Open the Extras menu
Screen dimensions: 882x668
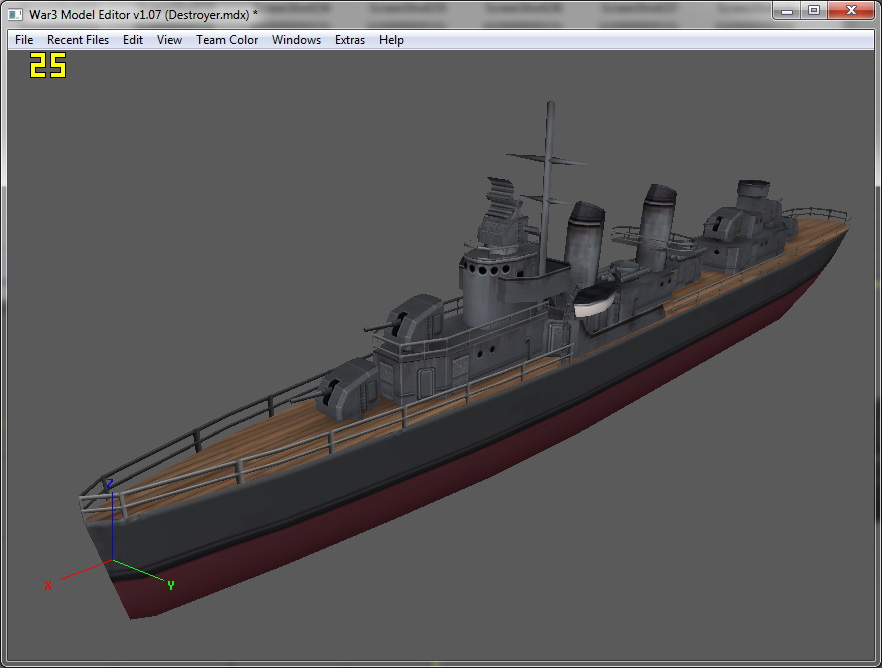pos(349,40)
